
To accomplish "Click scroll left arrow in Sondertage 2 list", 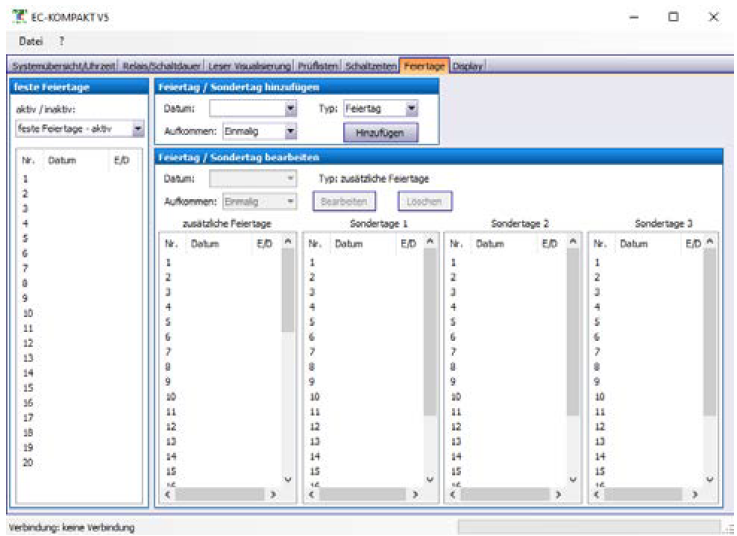I will (453, 494).
